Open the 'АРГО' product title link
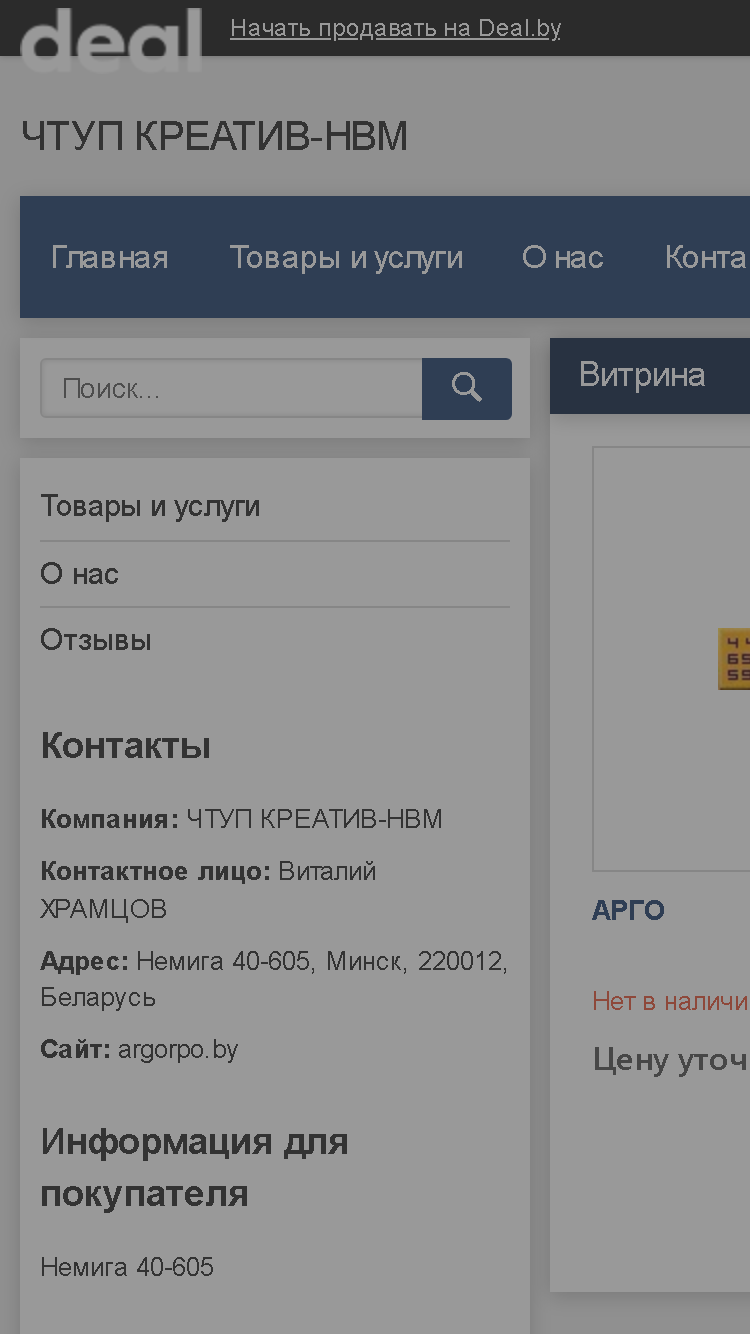 [629, 910]
